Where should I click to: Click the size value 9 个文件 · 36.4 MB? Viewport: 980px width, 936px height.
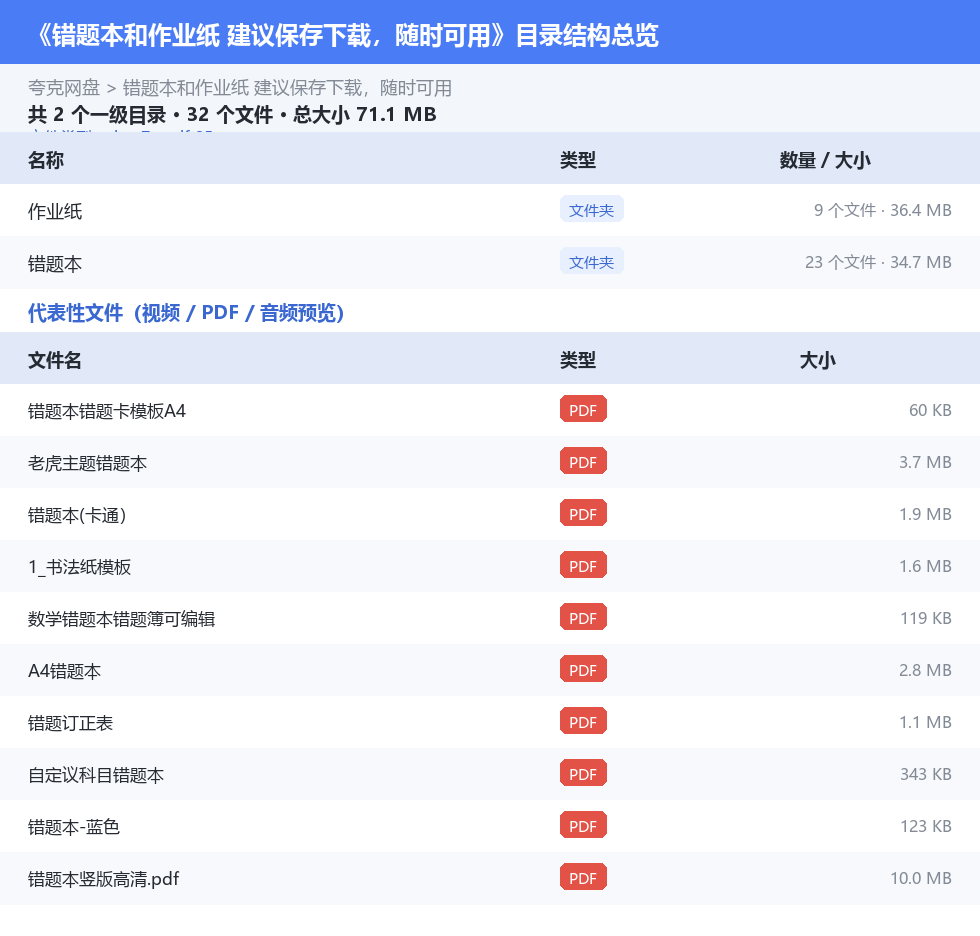pos(882,210)
